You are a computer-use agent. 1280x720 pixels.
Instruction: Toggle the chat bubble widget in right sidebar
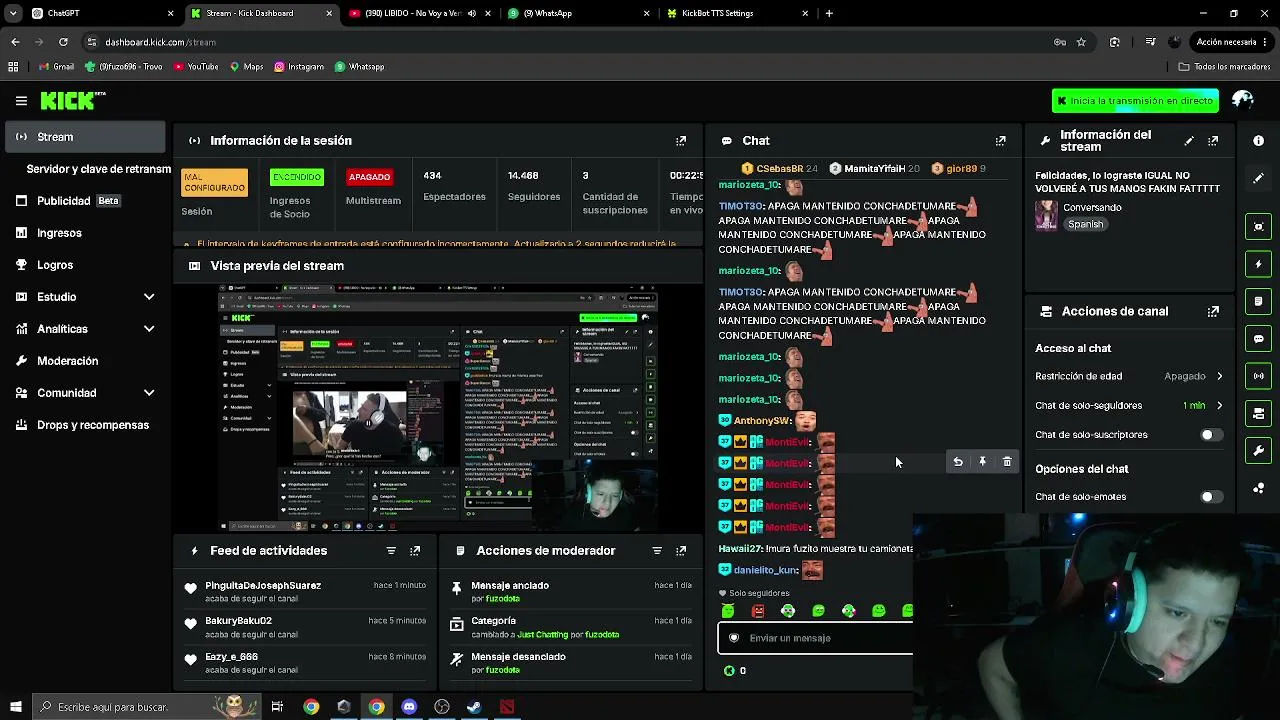tap(1259, 339)
